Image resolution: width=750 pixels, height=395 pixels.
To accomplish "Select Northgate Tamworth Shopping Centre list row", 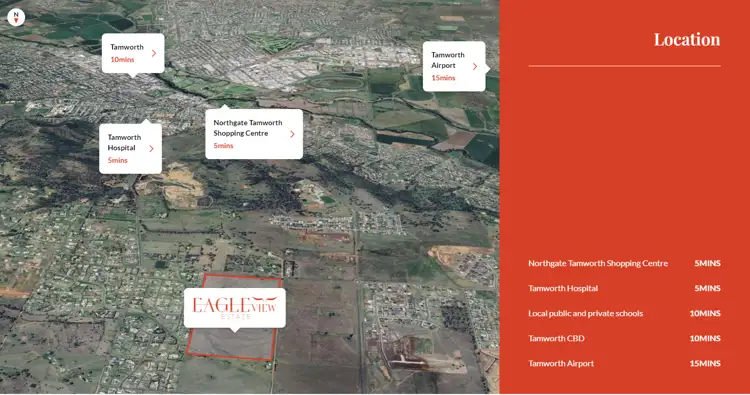I will pos(624,263).
